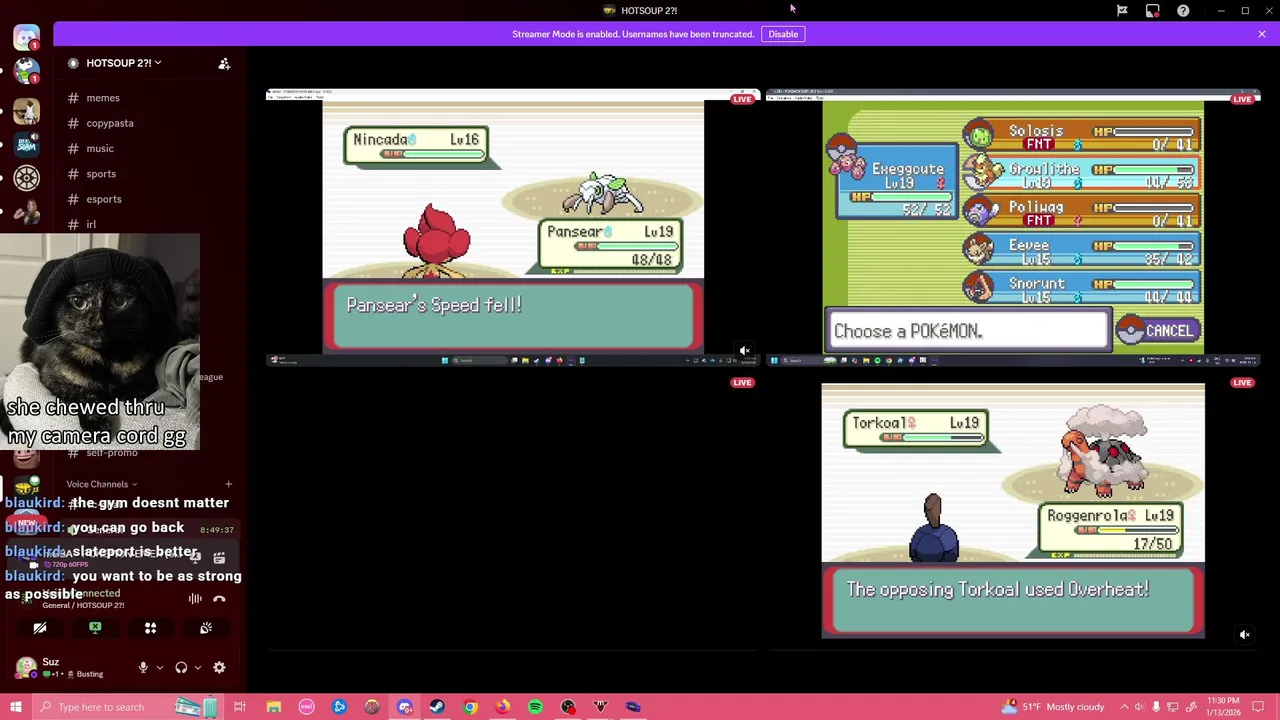Open the music text channel
Viewport: 1280px width, 720px height.
pyautogui.click(x=100, y=148)
